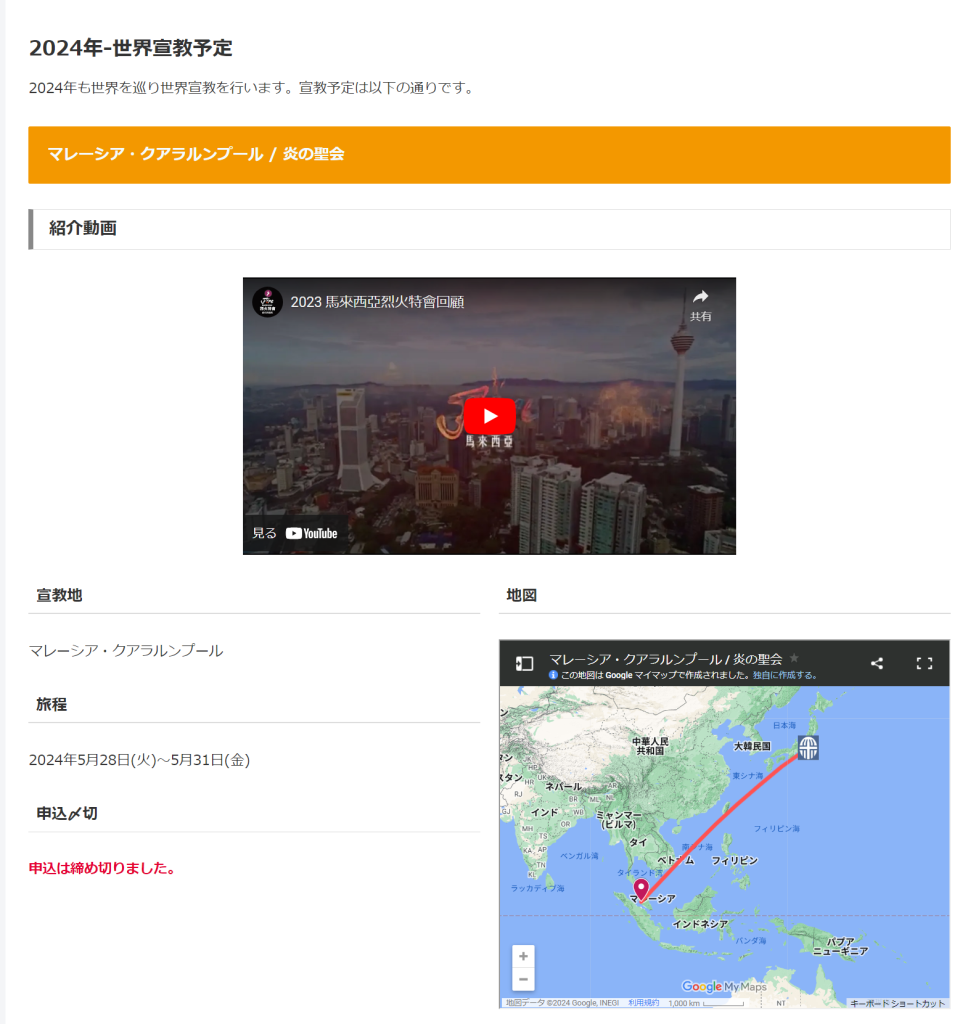Open the map 利用規約 link
This screenshot has height=1024, width=968.
pos(643,1003)
